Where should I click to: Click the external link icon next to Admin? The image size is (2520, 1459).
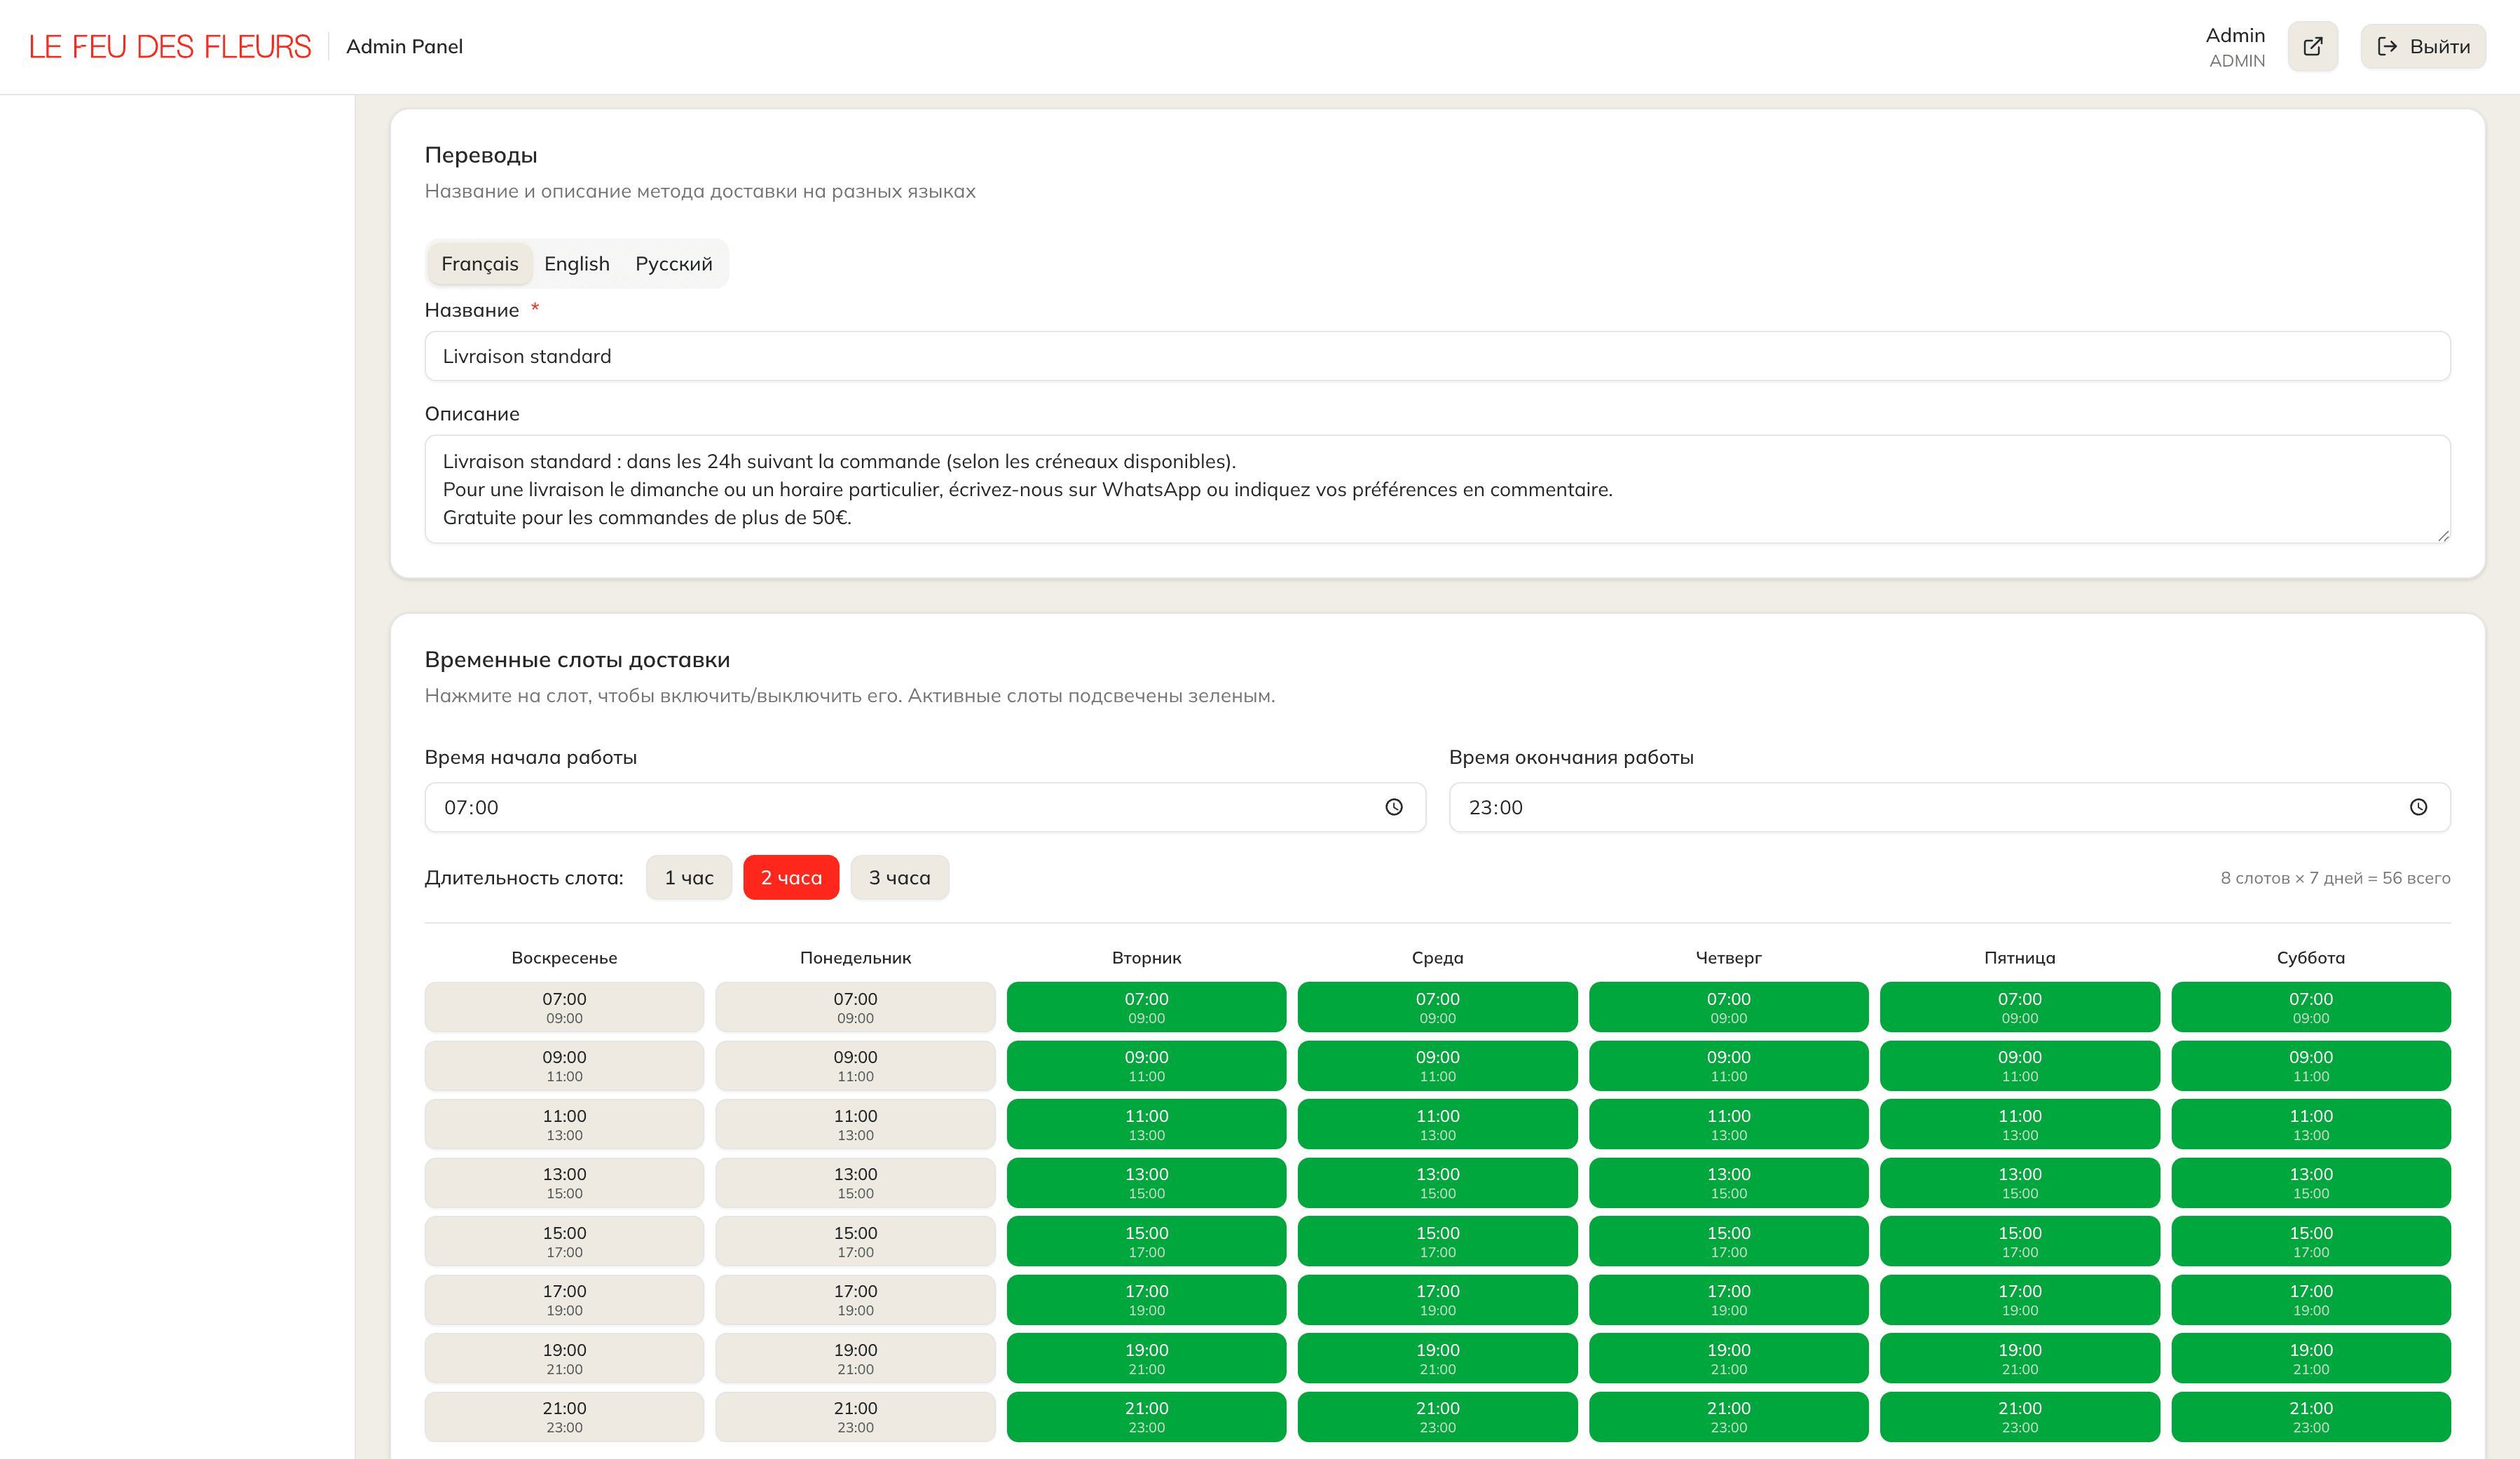coord(2312,46)
